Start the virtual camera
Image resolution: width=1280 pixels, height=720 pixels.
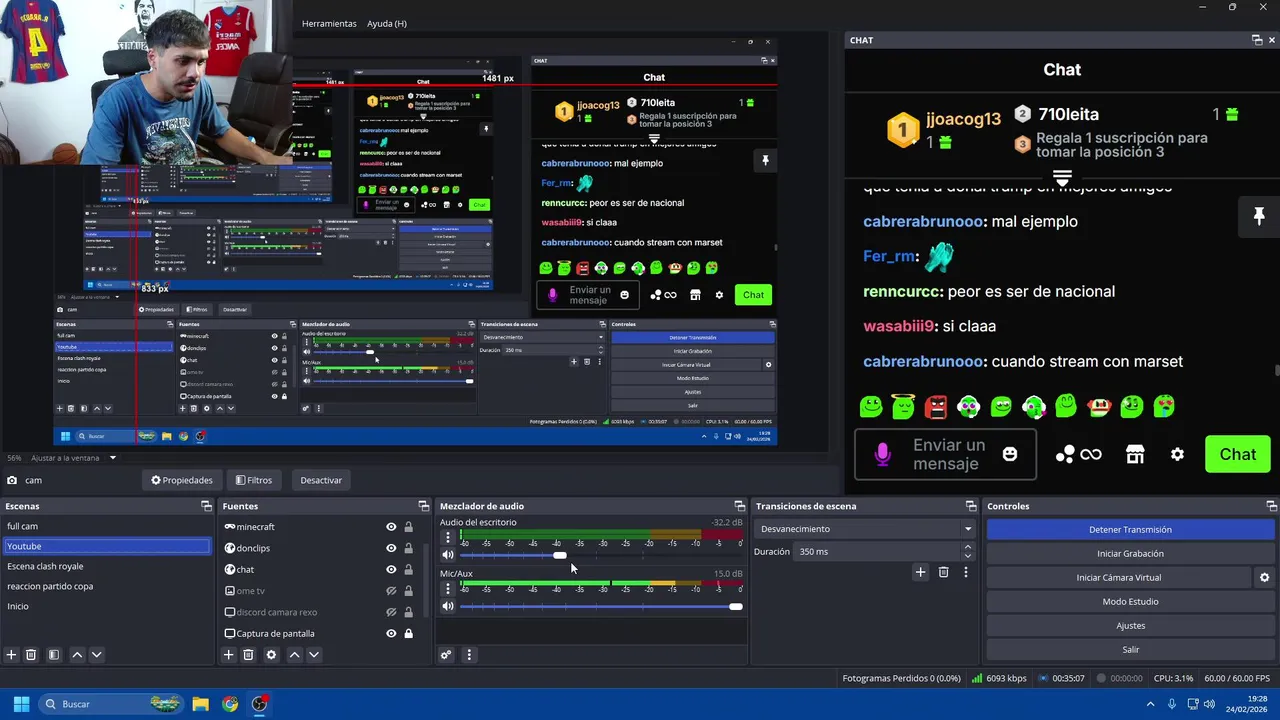[1118, 577]
